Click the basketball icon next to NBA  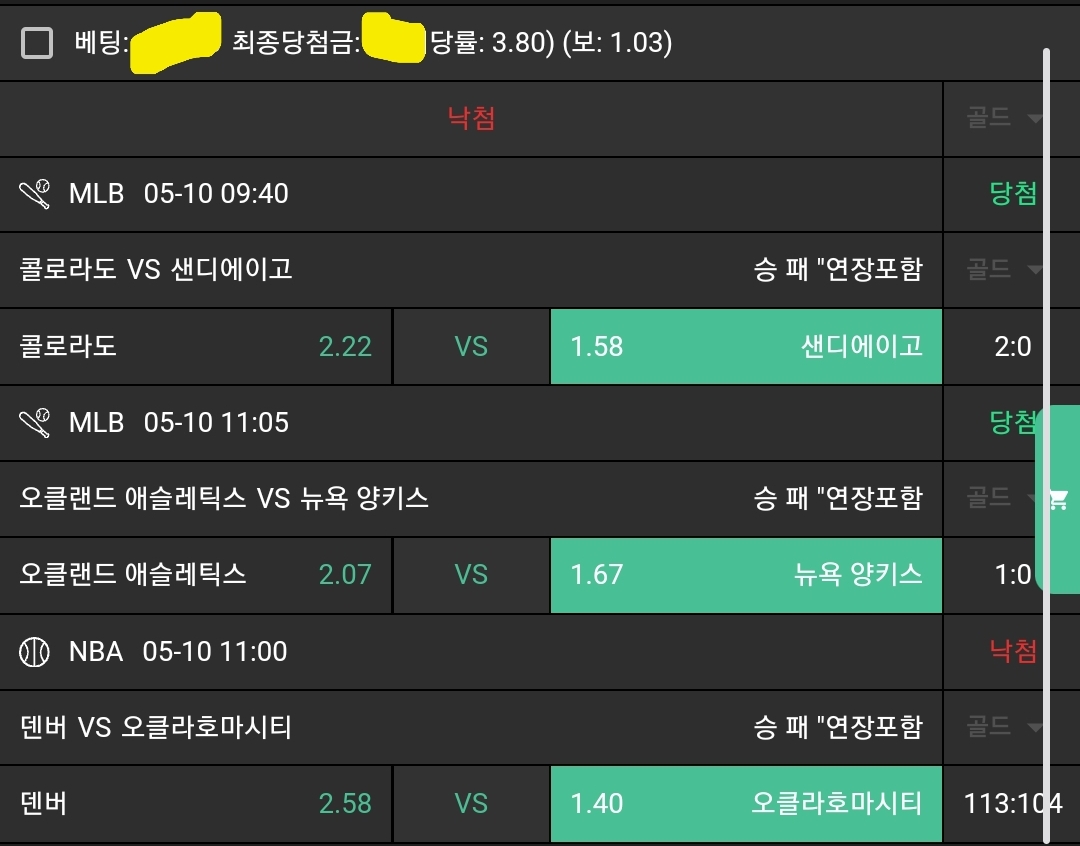[x=35, y=652]
